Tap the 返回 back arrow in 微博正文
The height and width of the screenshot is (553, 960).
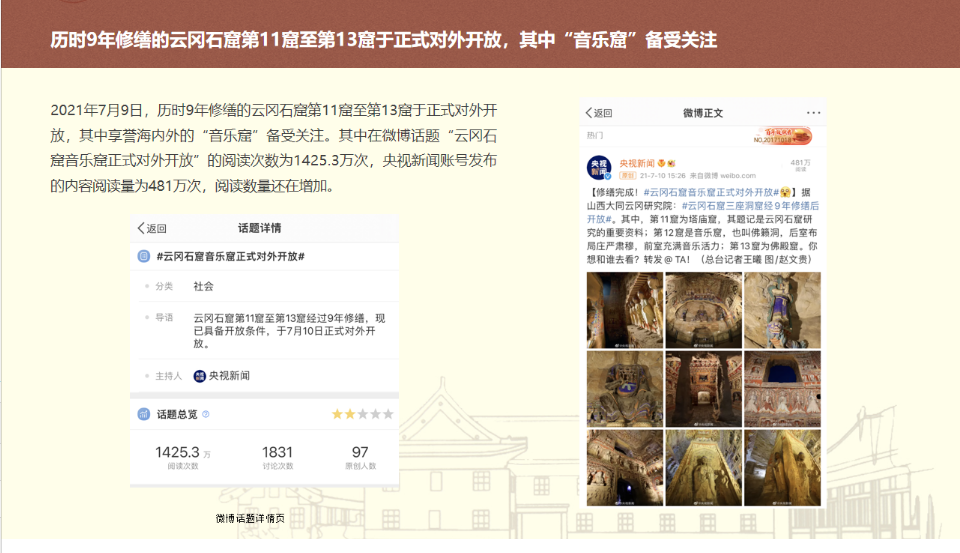tap(598, 113)
